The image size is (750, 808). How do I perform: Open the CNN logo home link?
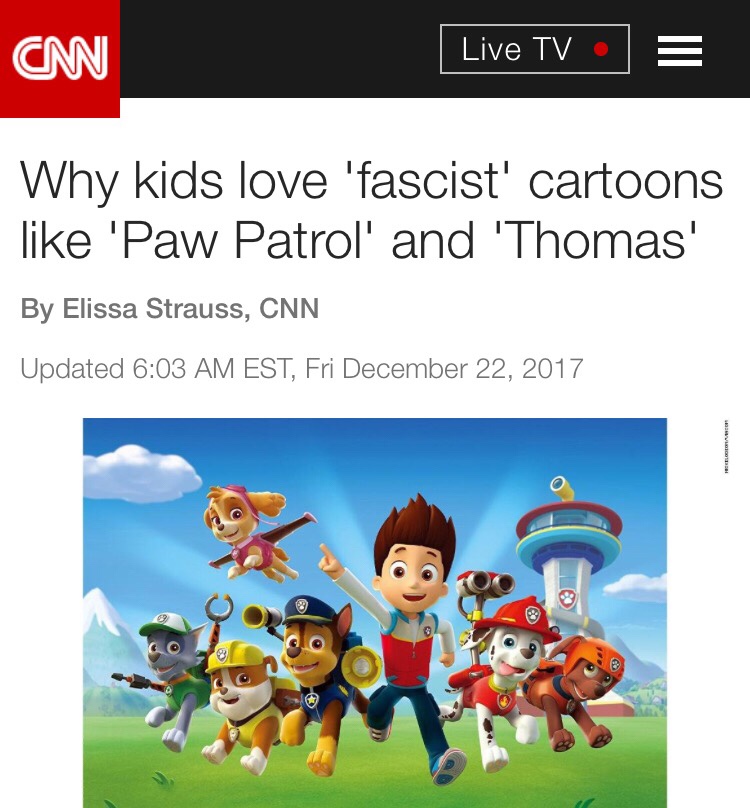60,58
